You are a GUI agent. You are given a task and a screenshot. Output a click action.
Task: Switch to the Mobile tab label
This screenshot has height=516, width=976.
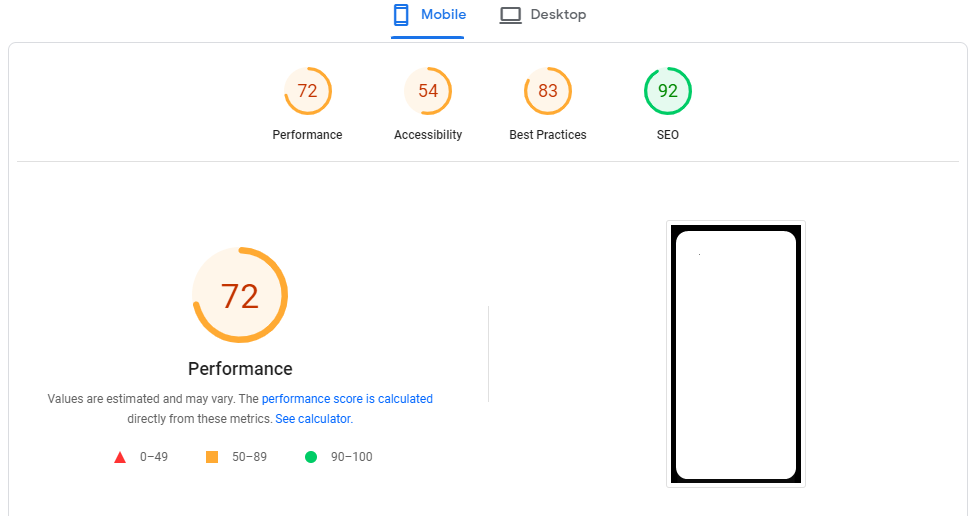[443, 15]
